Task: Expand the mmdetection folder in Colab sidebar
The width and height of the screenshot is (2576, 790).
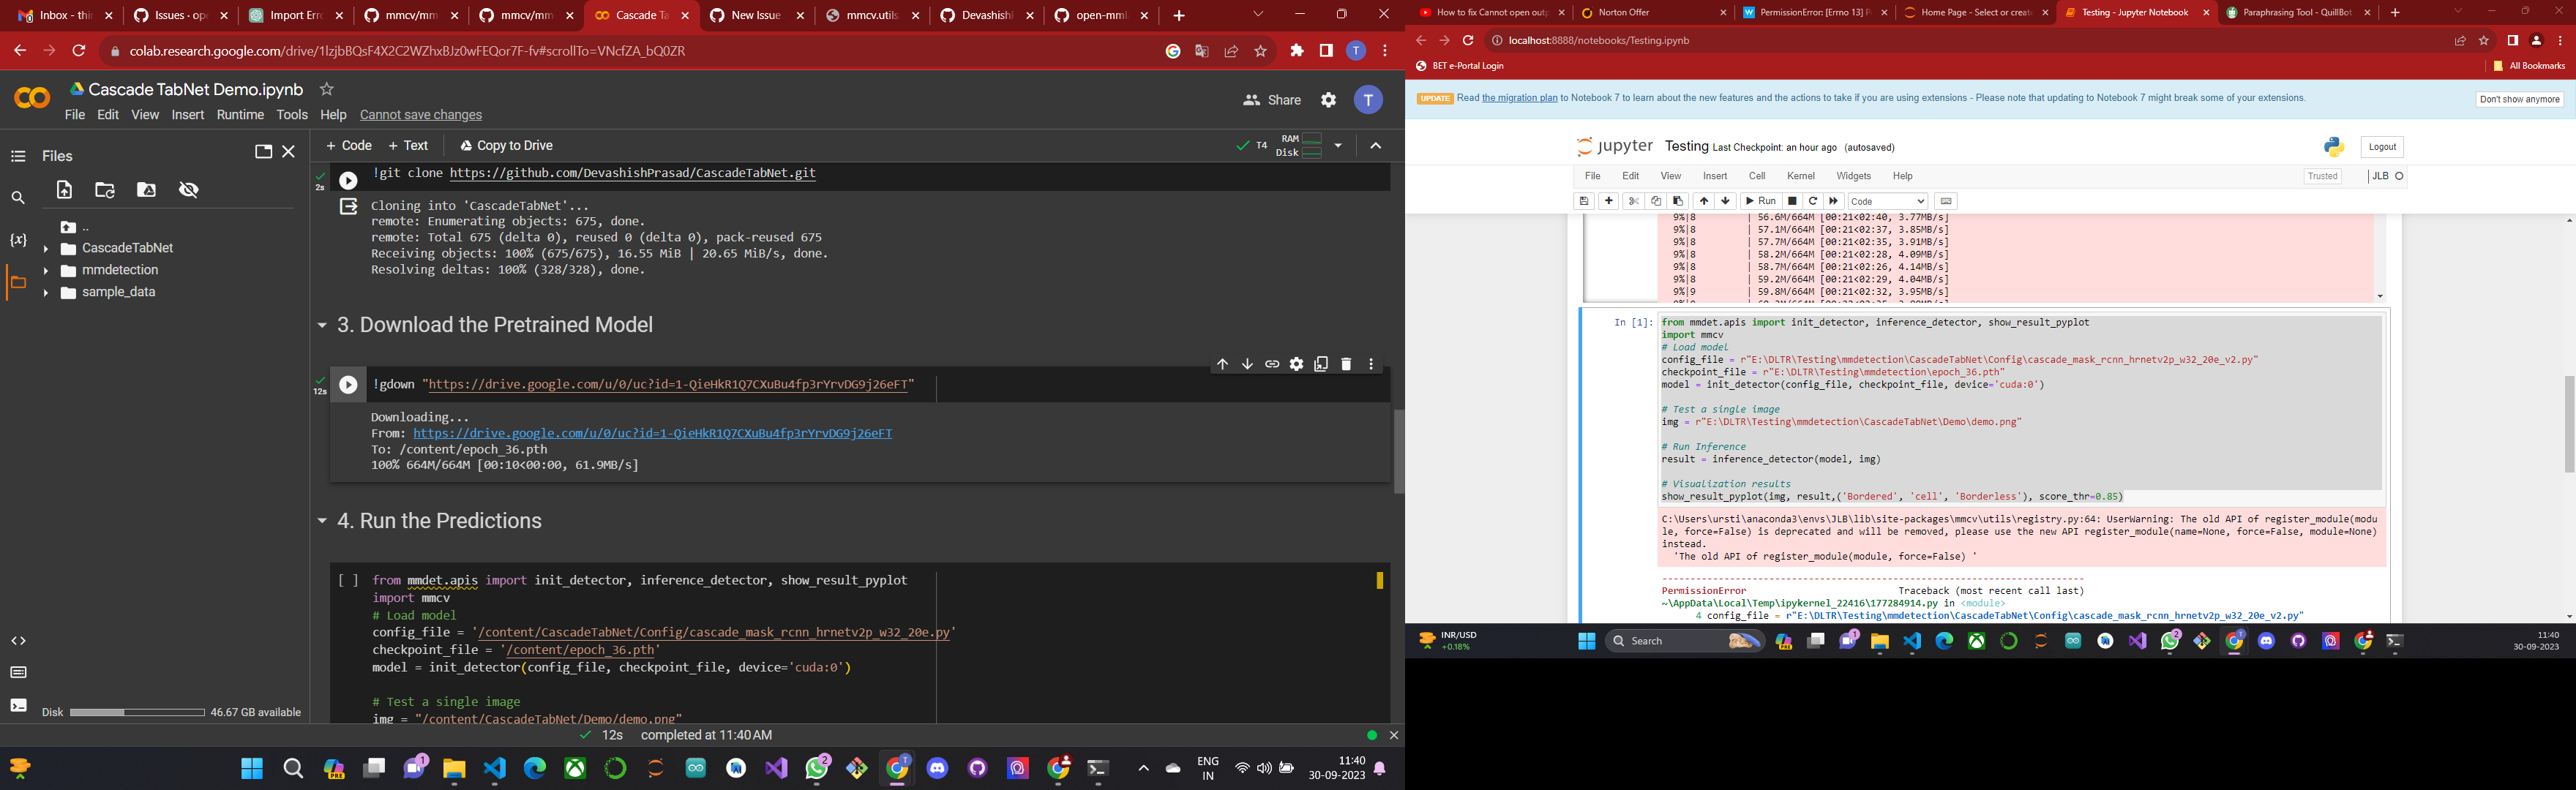Action: pyautogui.click(x=46, y=270)
